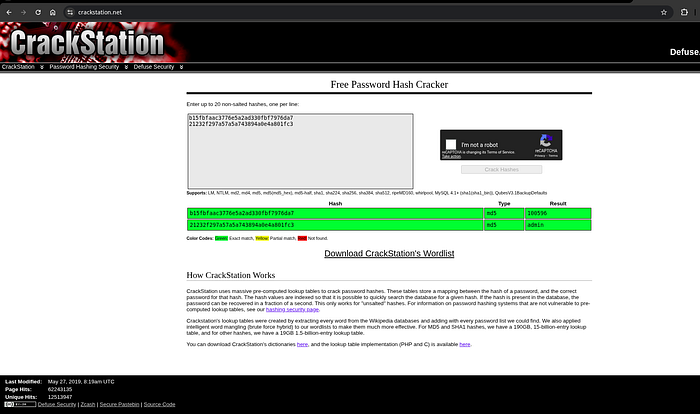Click the Creative Commons license badge
The width and height of the screenshot is (700, 414).
tap(20, 404)
